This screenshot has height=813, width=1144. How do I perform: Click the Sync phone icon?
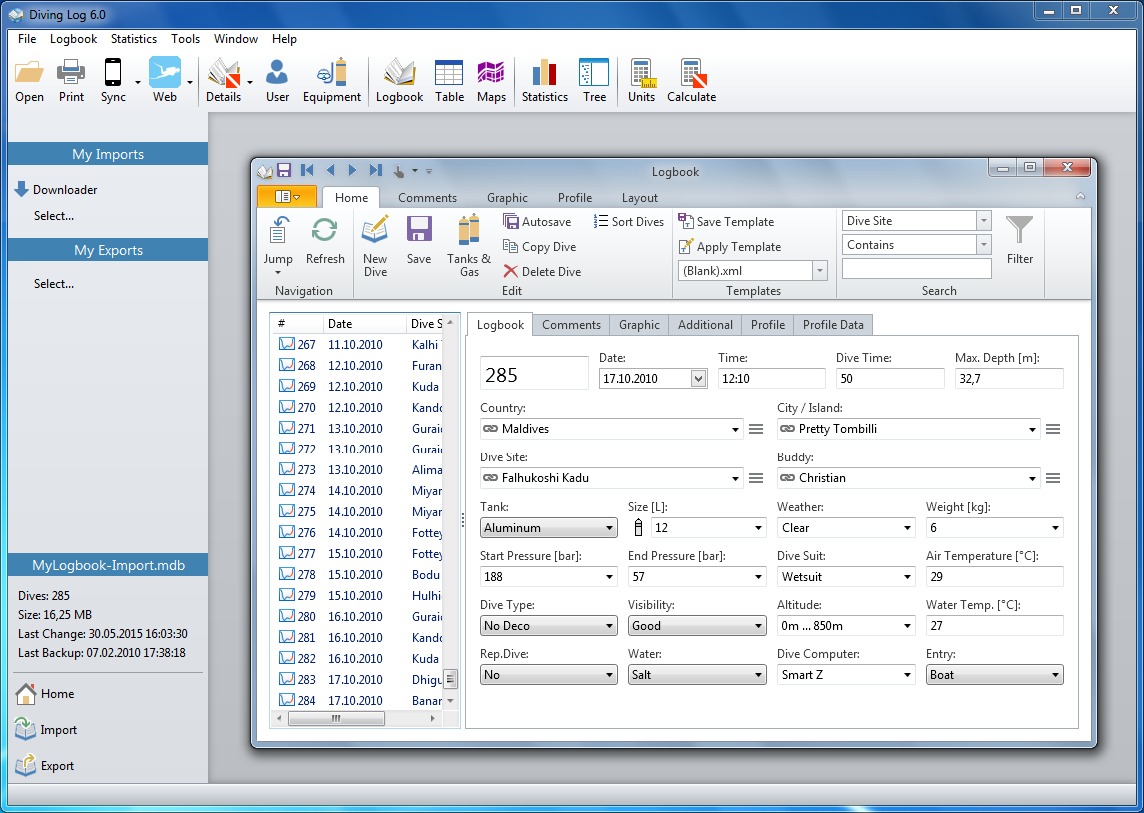(113, 73)
